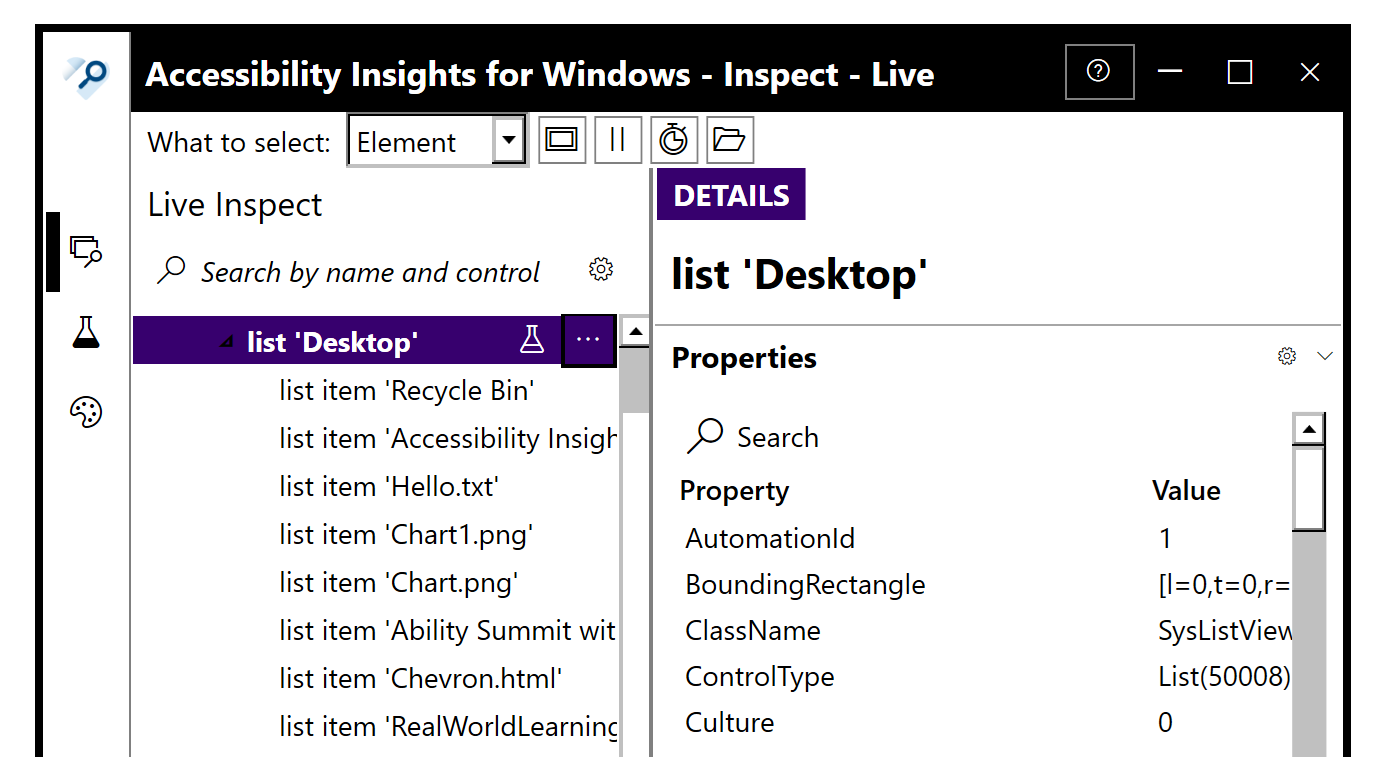Run tests via flask on list 'Desktop'
The height and width of the screenshot is (757, 1376).
point(532,341)
